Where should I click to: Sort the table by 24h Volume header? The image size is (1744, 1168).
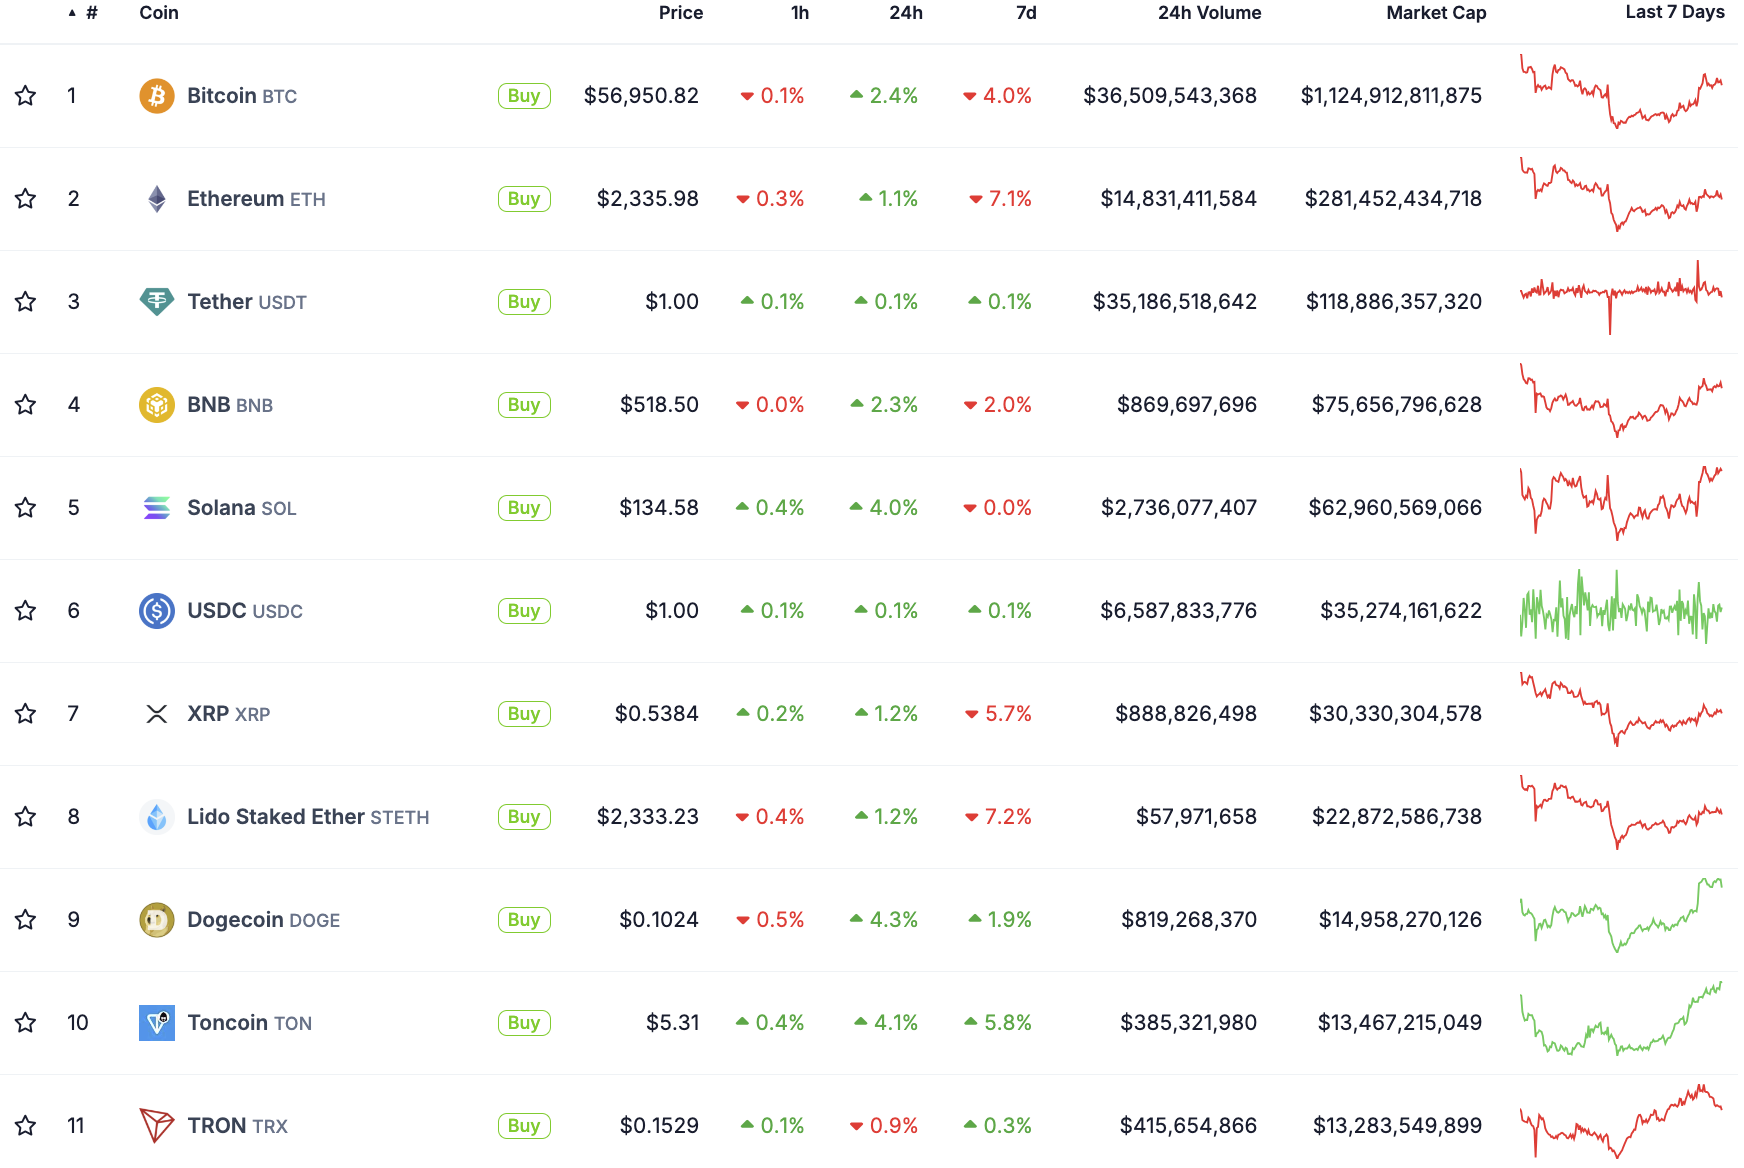[x=1209, y=13]
